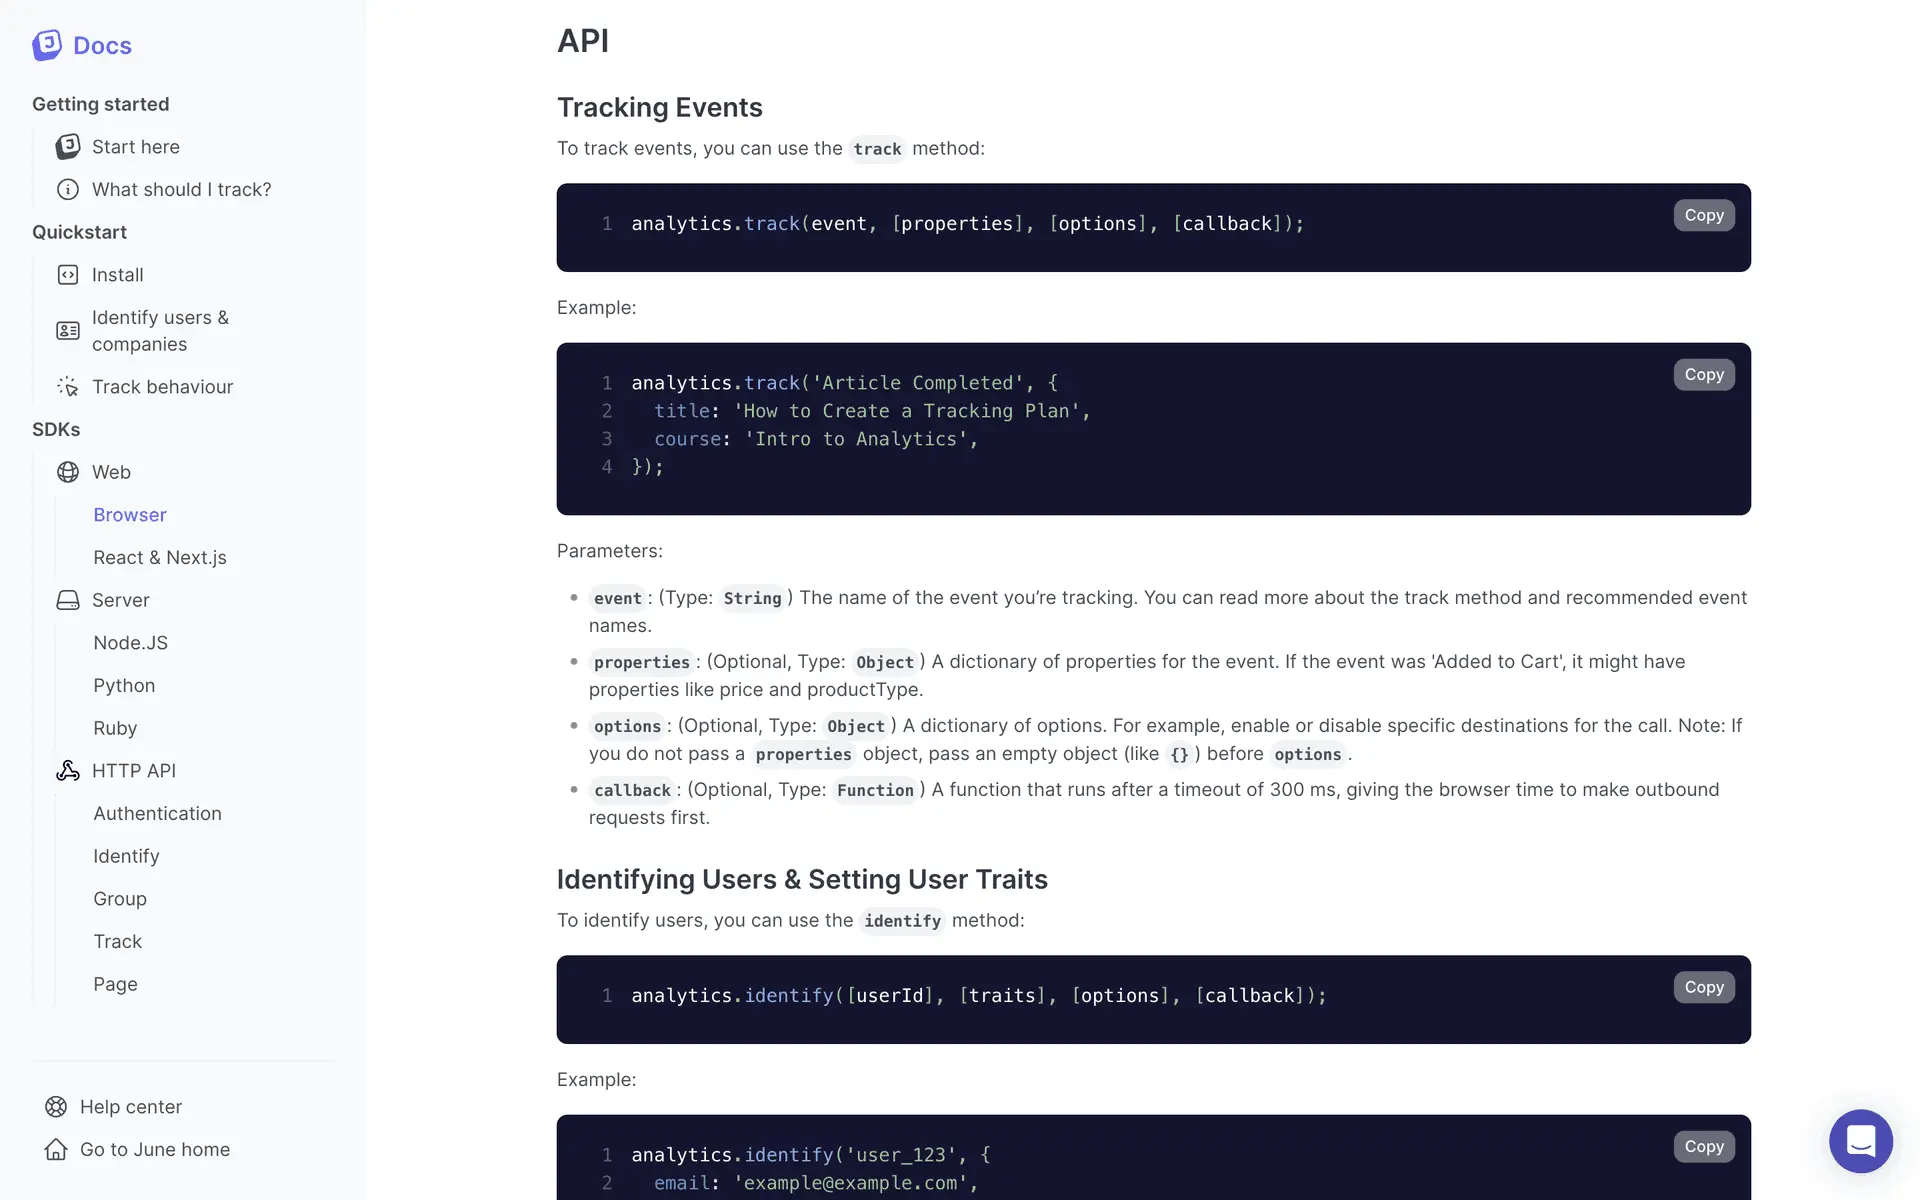Click the Web globe icon
Image resolution: width=1920 pixels, height=1200 pixels.
click(68, 472)
